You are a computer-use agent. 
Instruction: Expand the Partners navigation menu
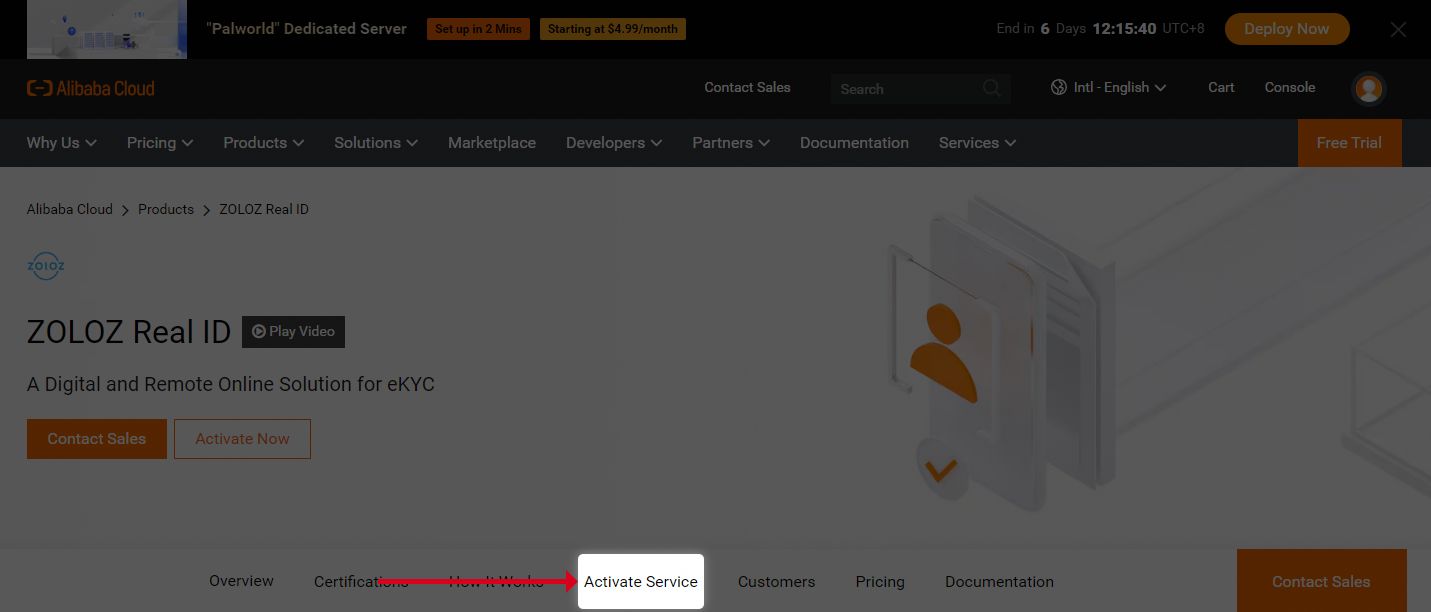coord(731,143)
